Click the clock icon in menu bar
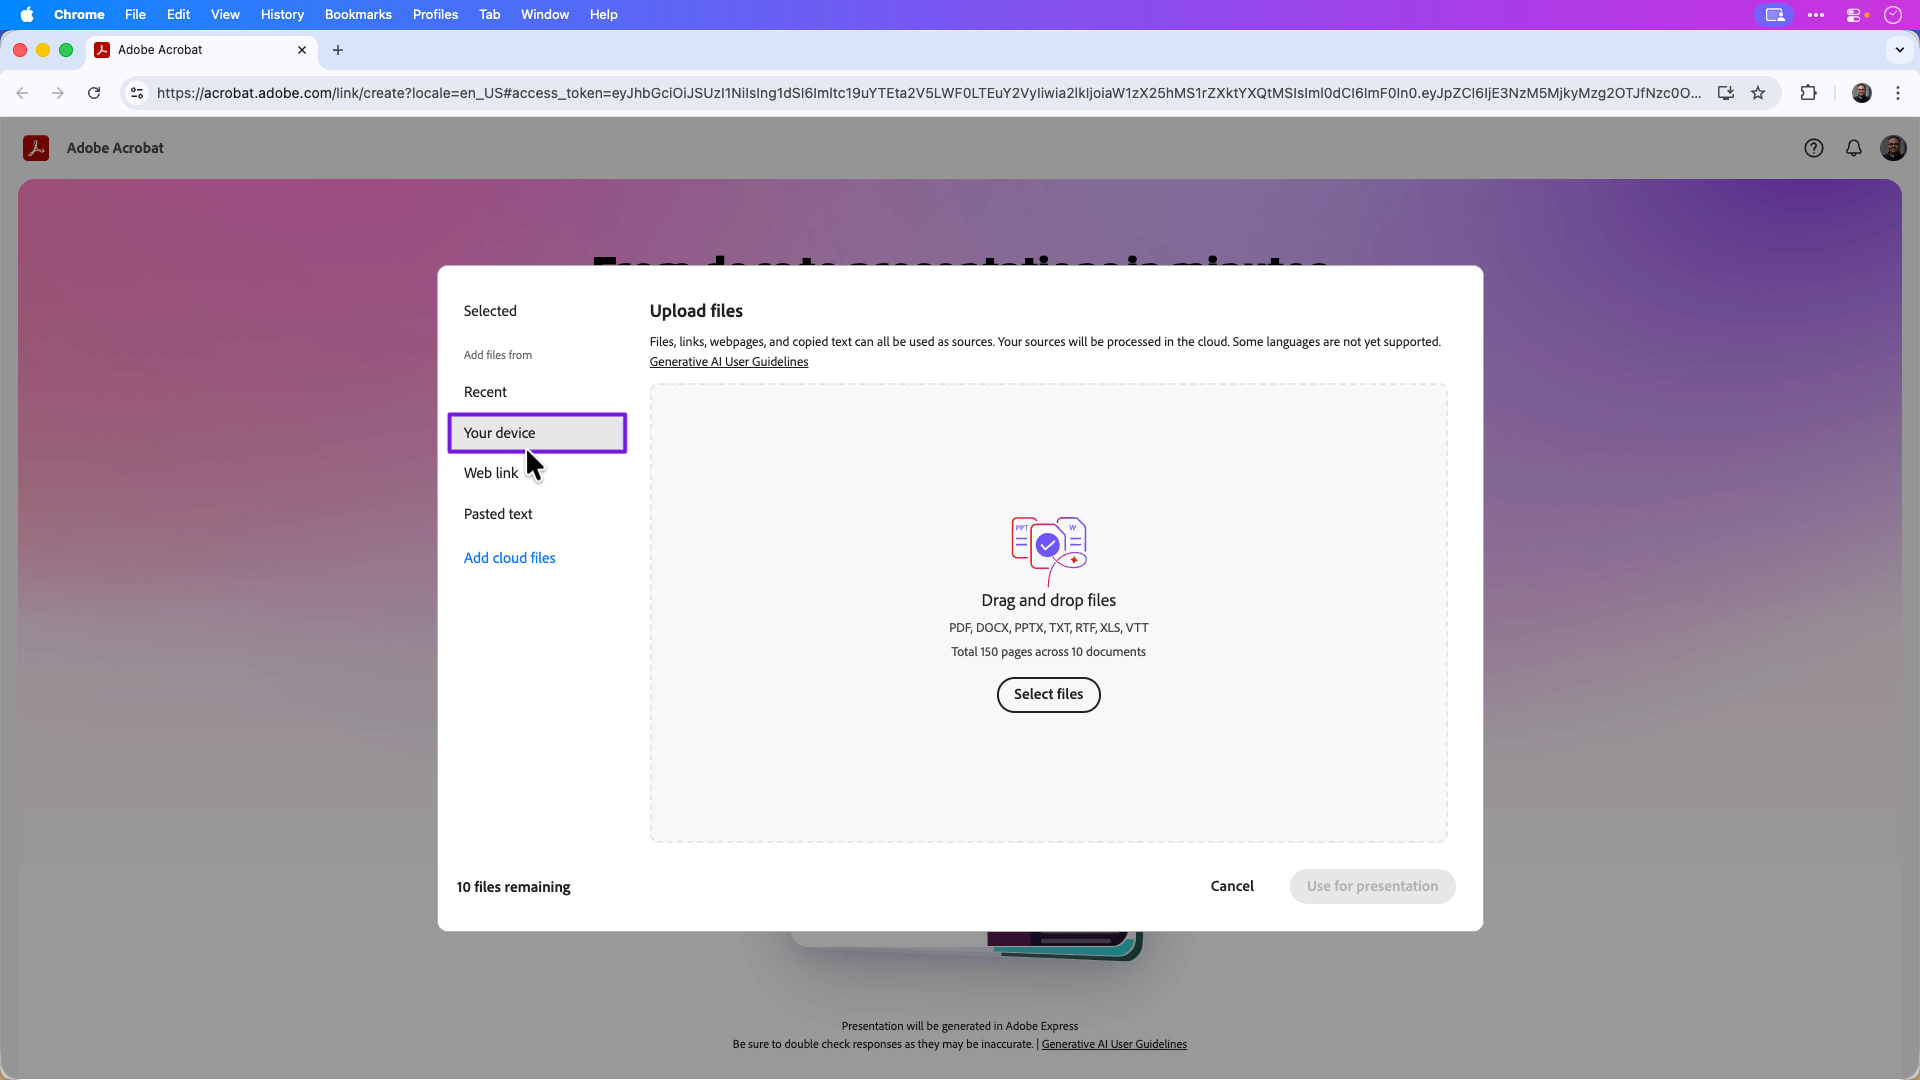Image resolution: width=1920 pixels, height=1080 pixels. point(1893,15)
